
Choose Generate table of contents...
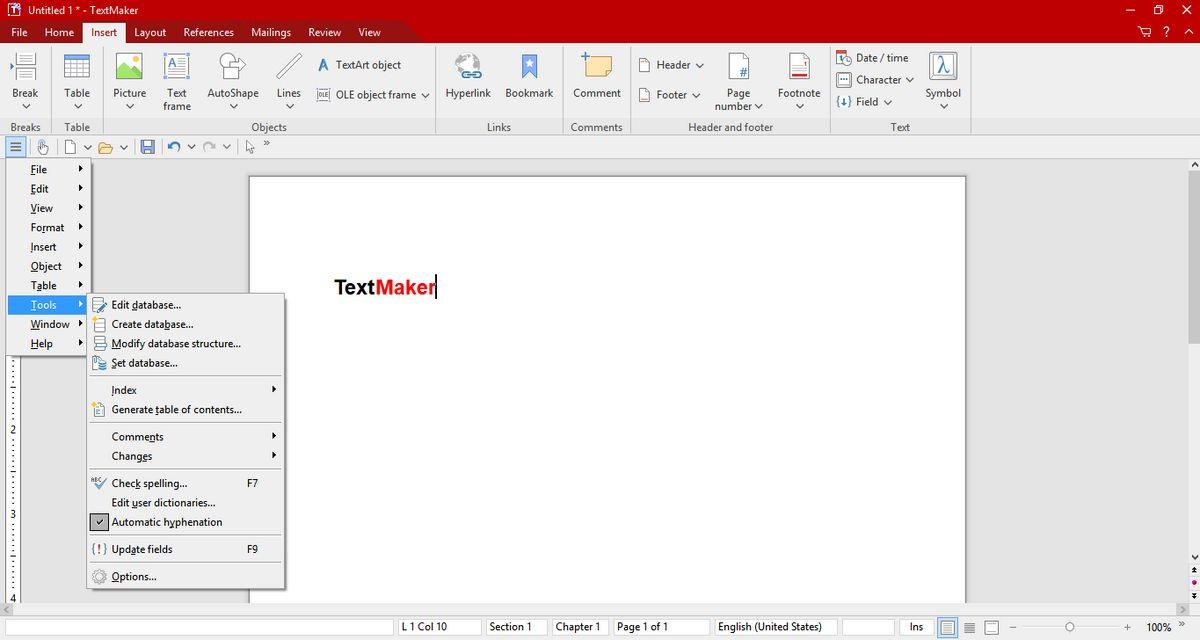[x=186, y=410]
